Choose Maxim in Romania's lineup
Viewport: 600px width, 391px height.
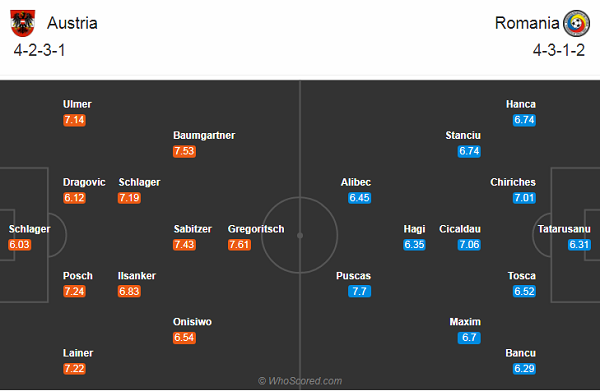click(465, 322)
